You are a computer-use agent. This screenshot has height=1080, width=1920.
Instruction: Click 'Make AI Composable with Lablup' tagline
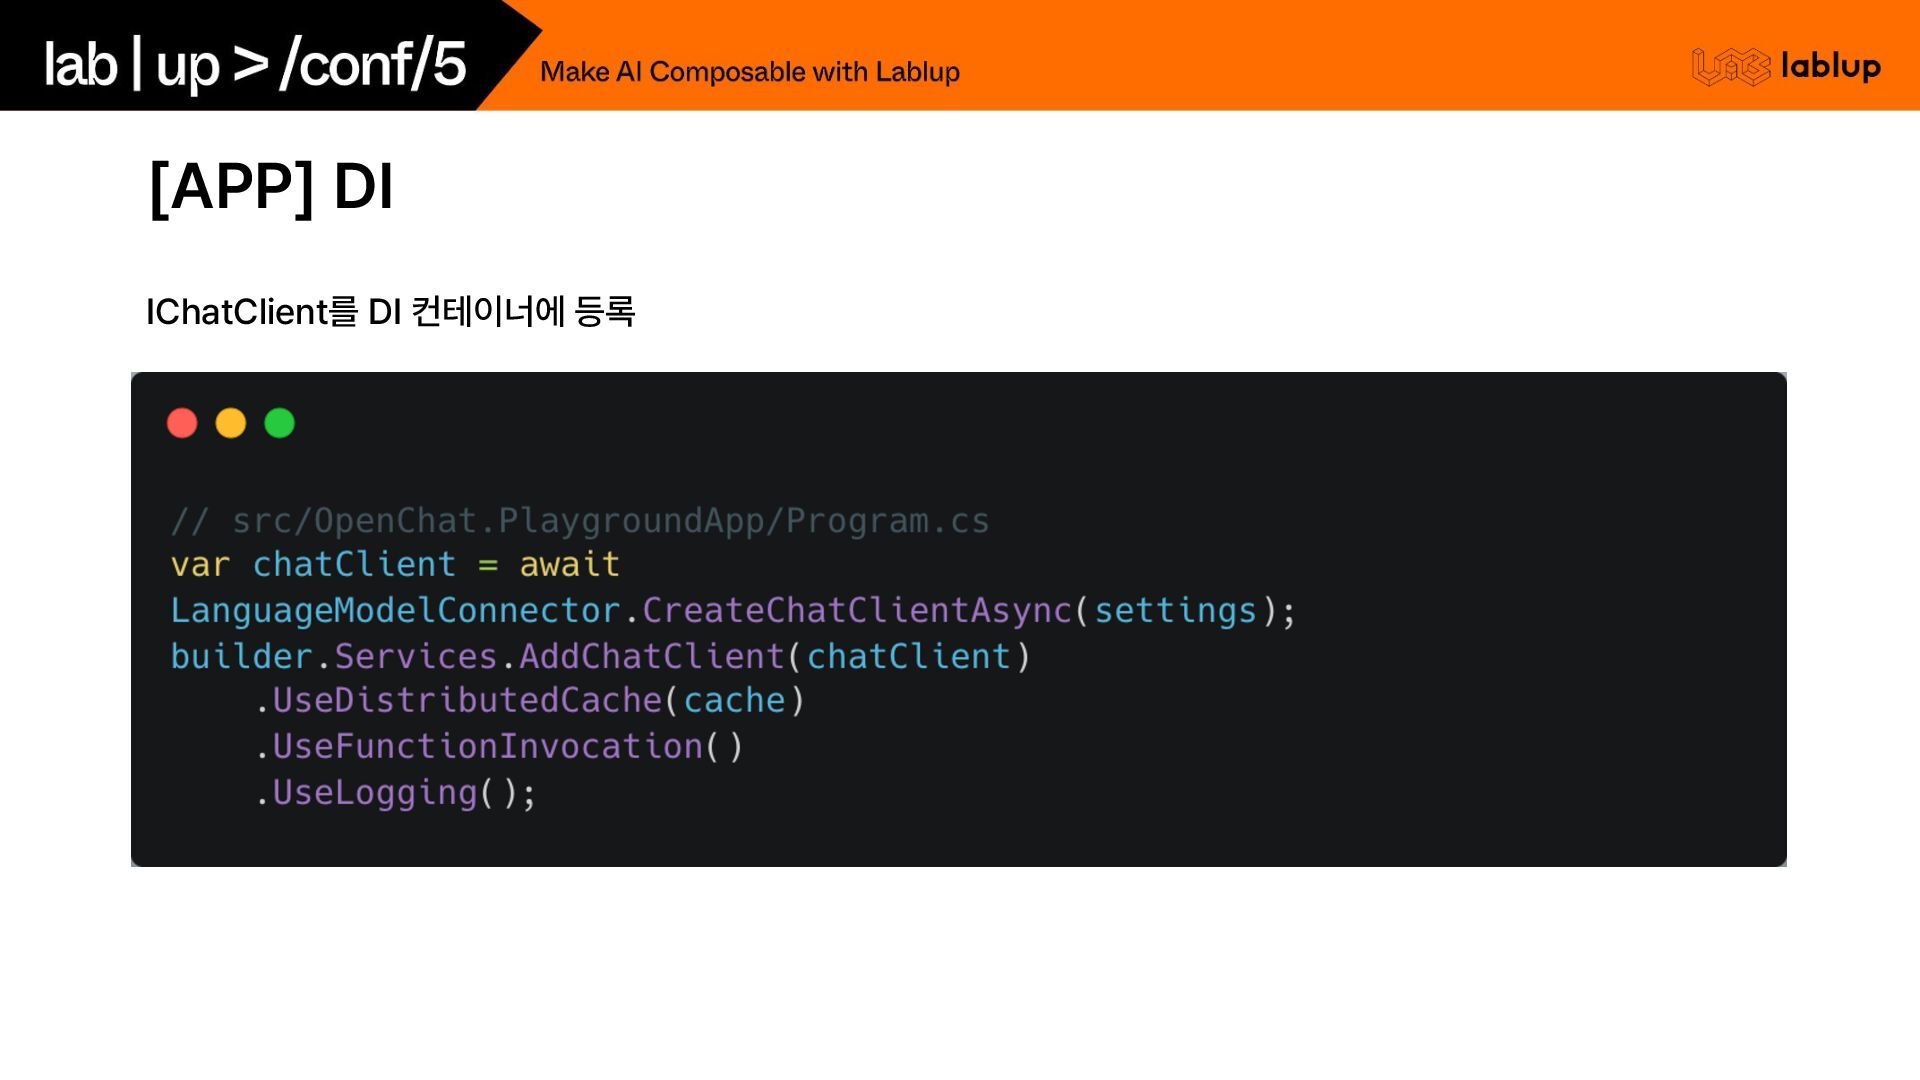pos(749,72)
